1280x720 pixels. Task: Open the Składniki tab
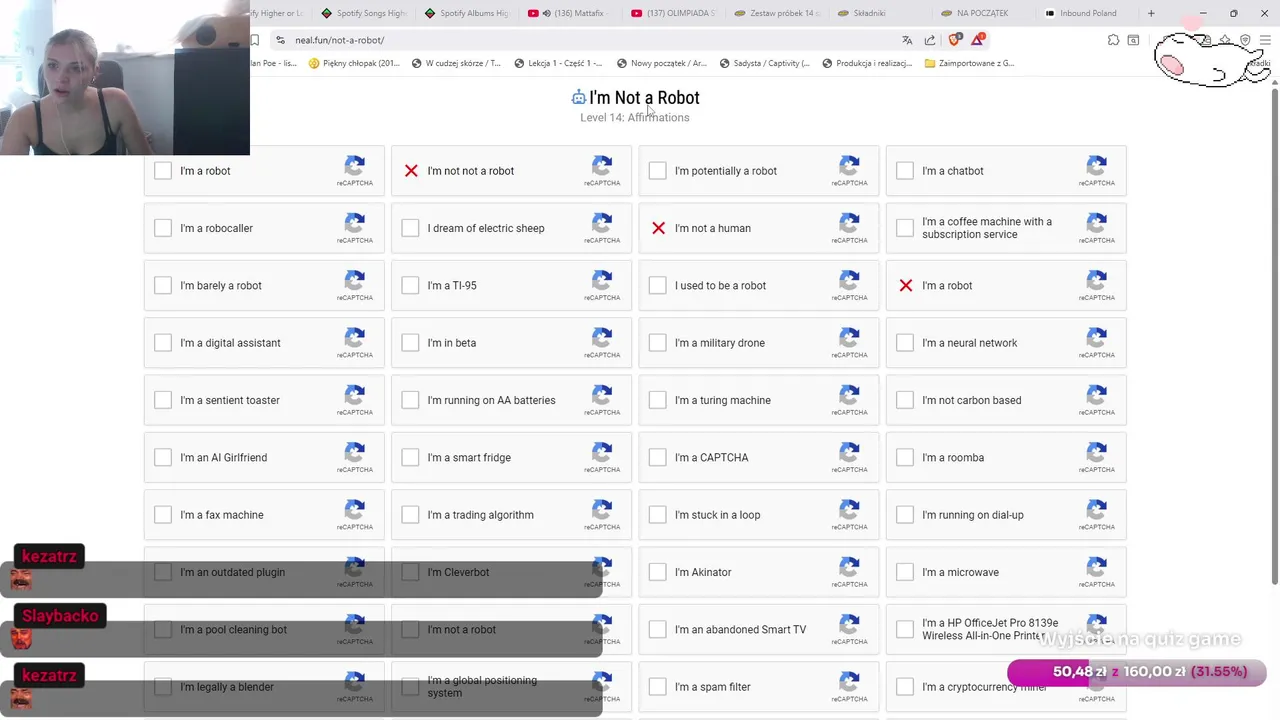coord(880,13)
